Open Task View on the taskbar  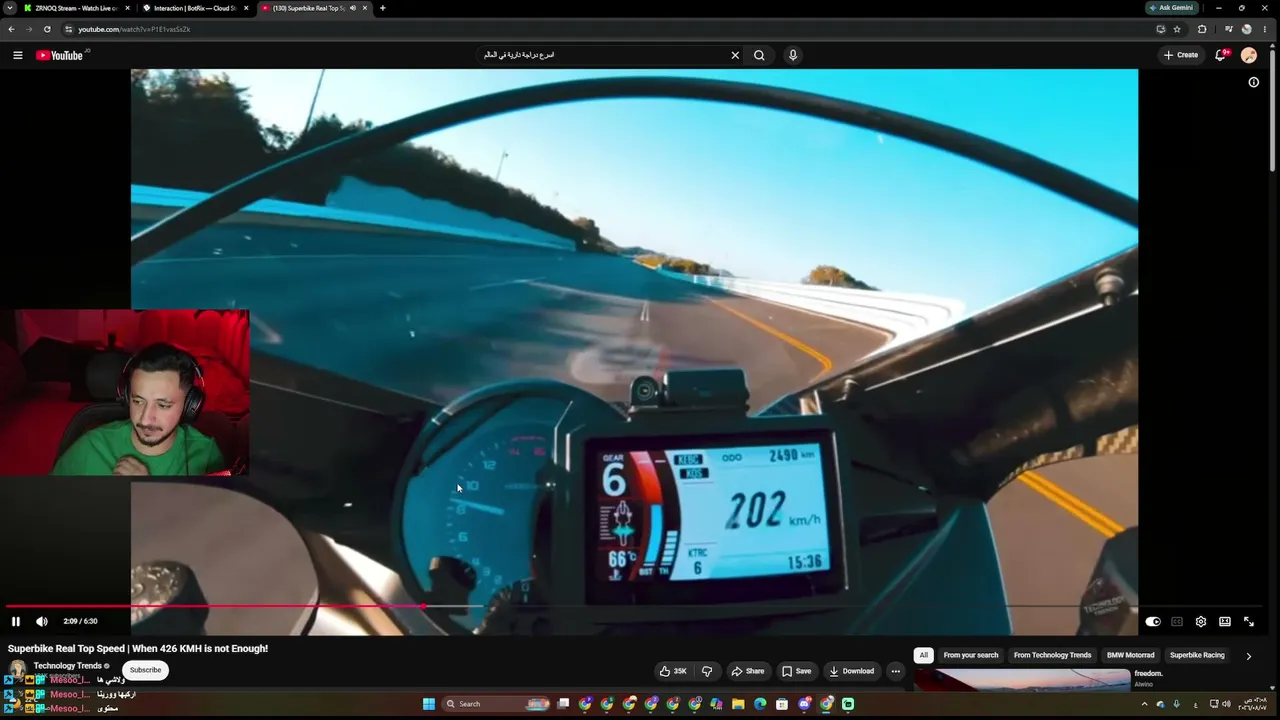click(563, 704)
